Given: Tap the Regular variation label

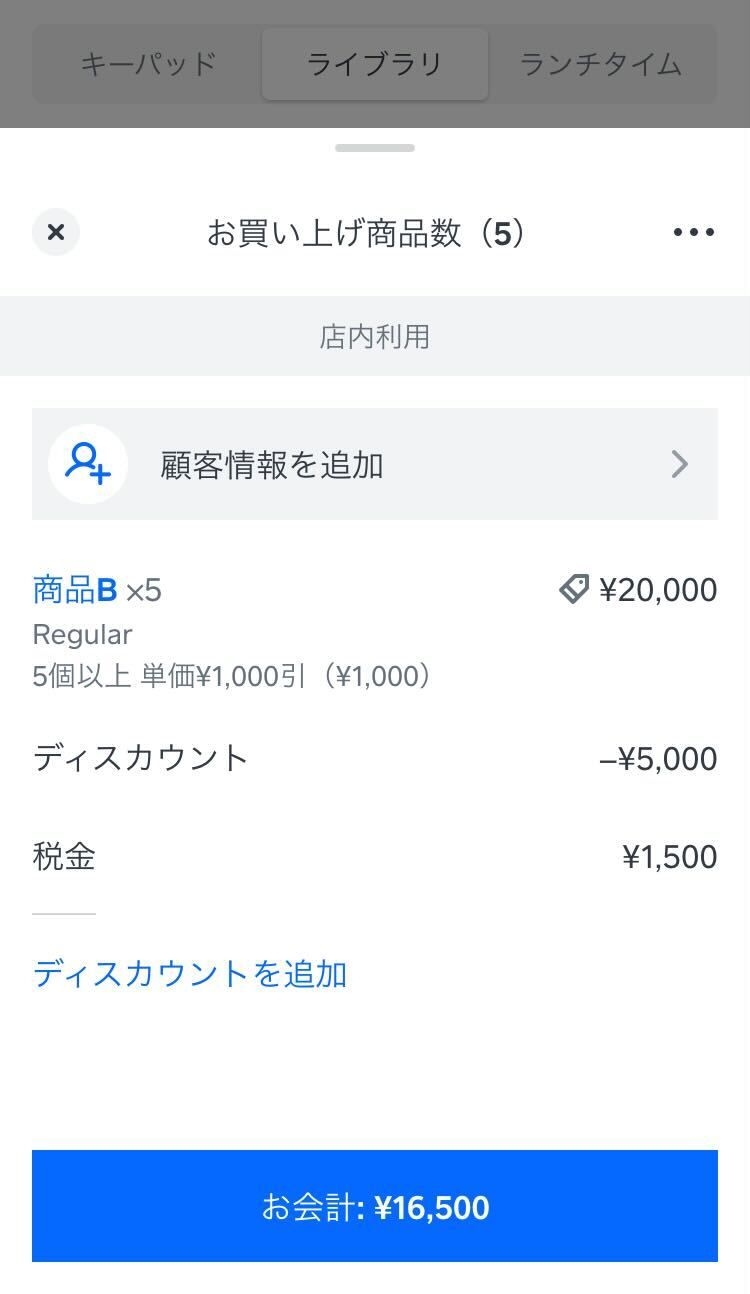Looking at the screenshot, I should [82, 635].
